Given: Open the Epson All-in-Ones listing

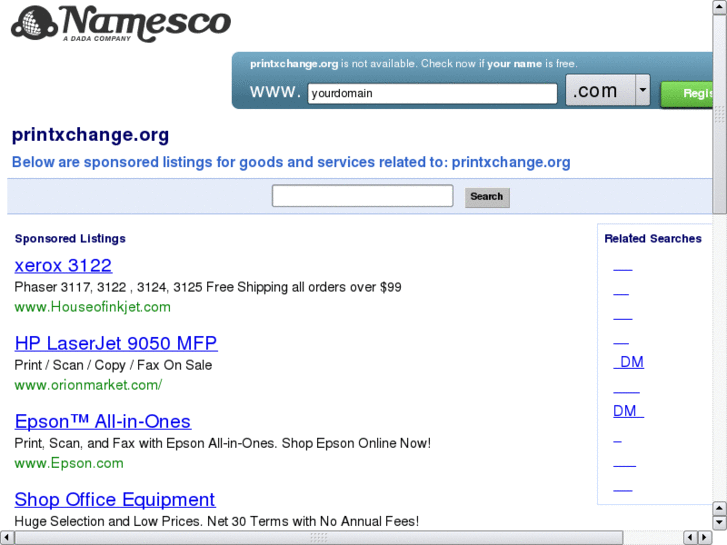Looking at the screenshot, I should coord(102,422).
